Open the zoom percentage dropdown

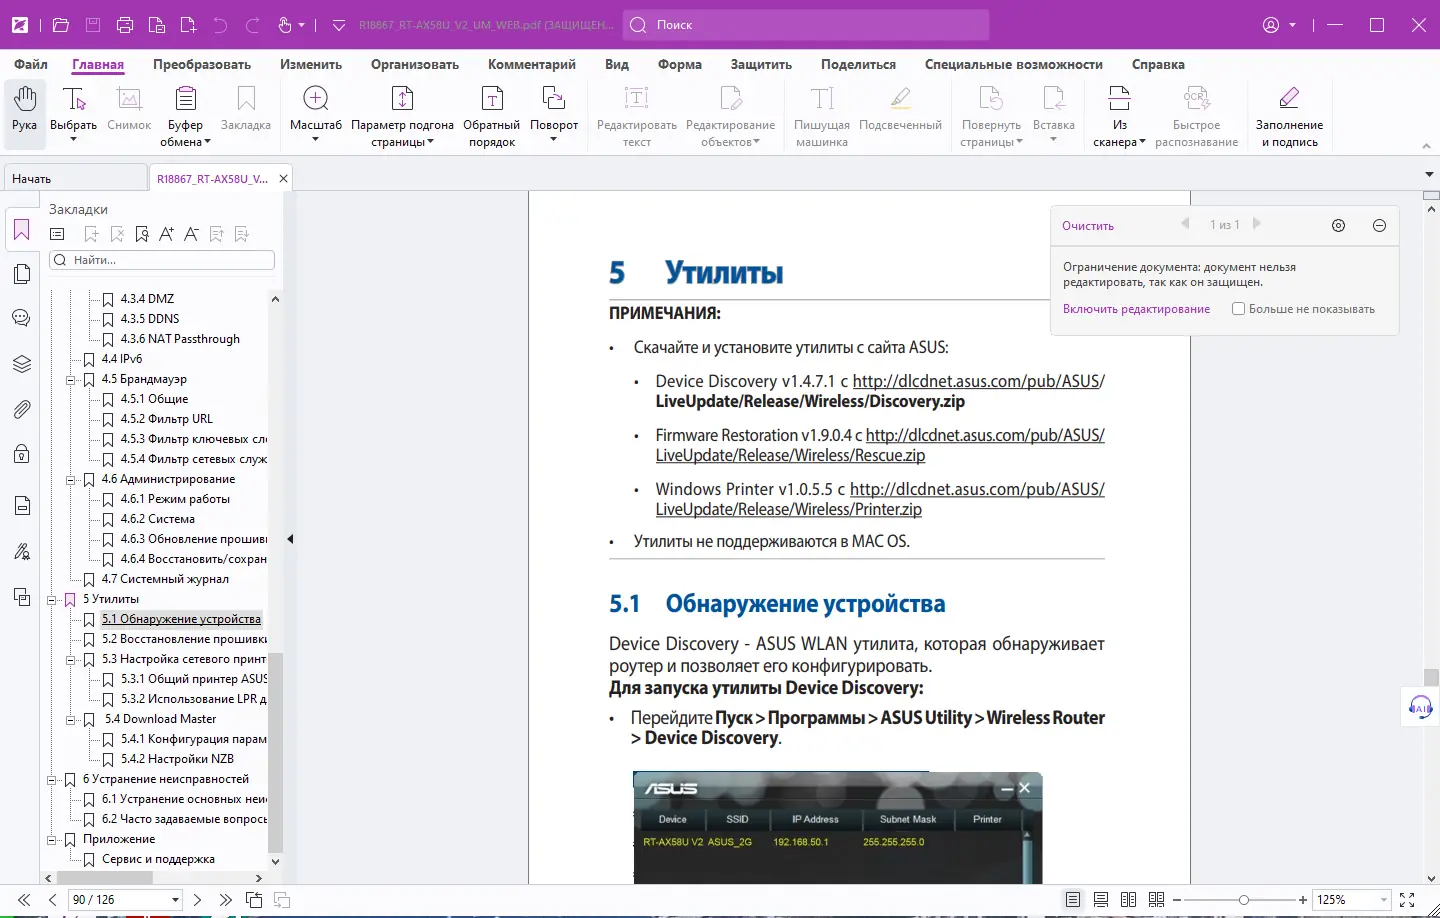[x=1384, y=900]
